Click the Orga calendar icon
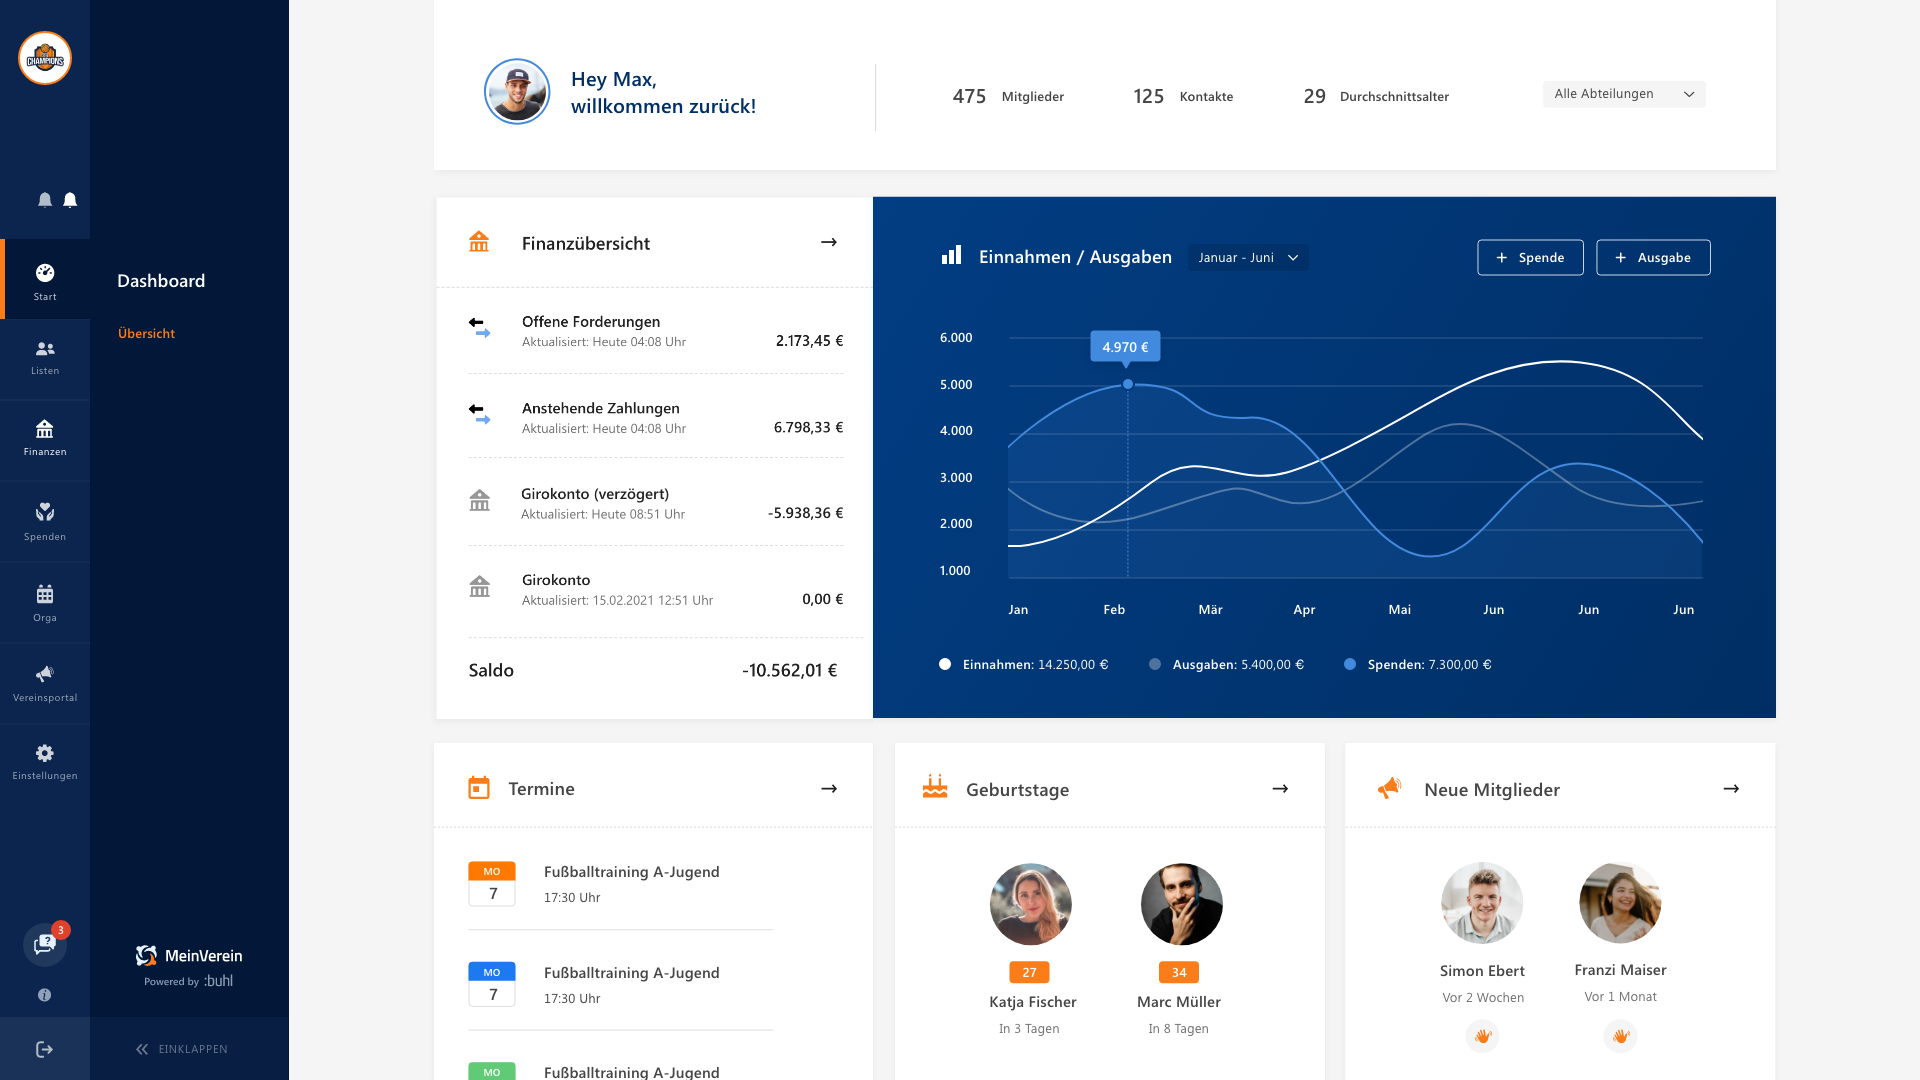 click(45, 602)
